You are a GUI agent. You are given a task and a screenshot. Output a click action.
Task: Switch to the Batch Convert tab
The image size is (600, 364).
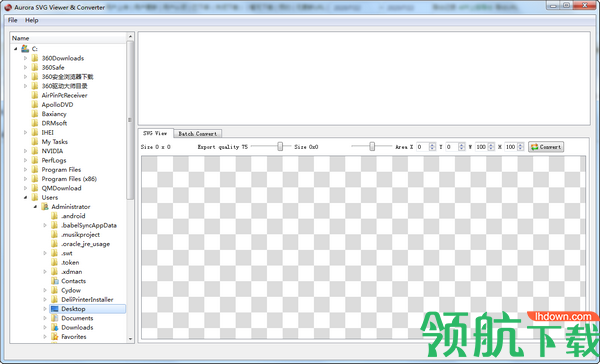pos(197,134)
